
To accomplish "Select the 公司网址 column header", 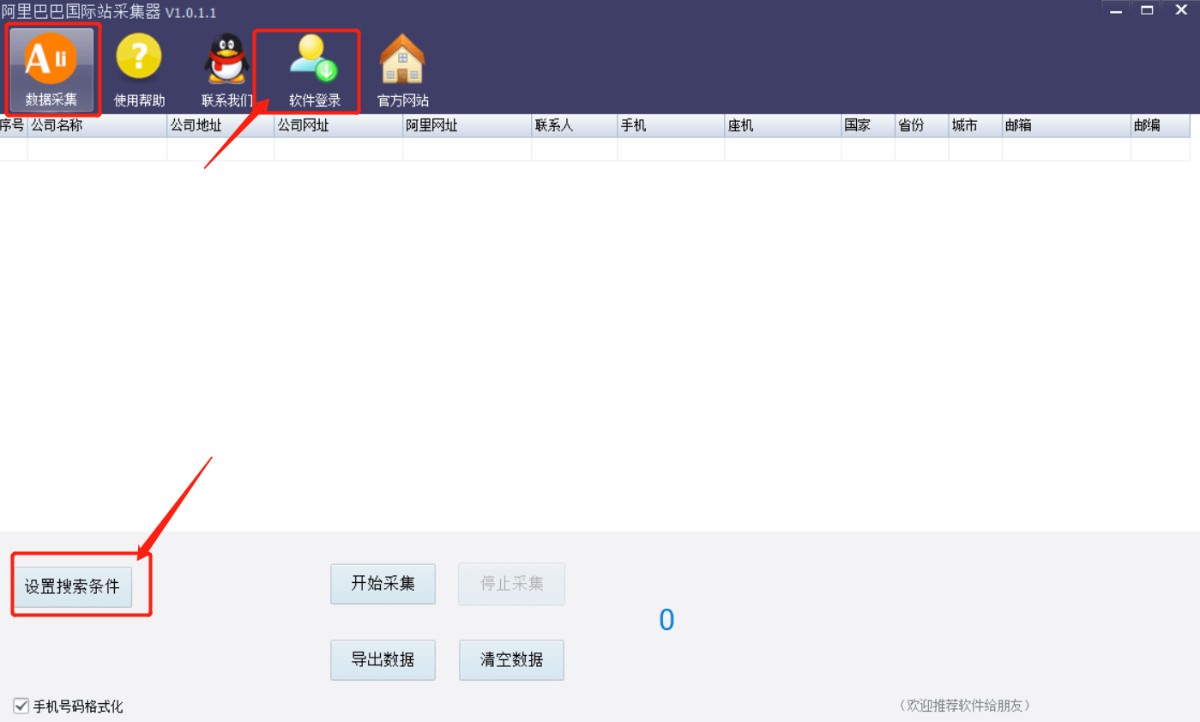I will click(338, 126).
